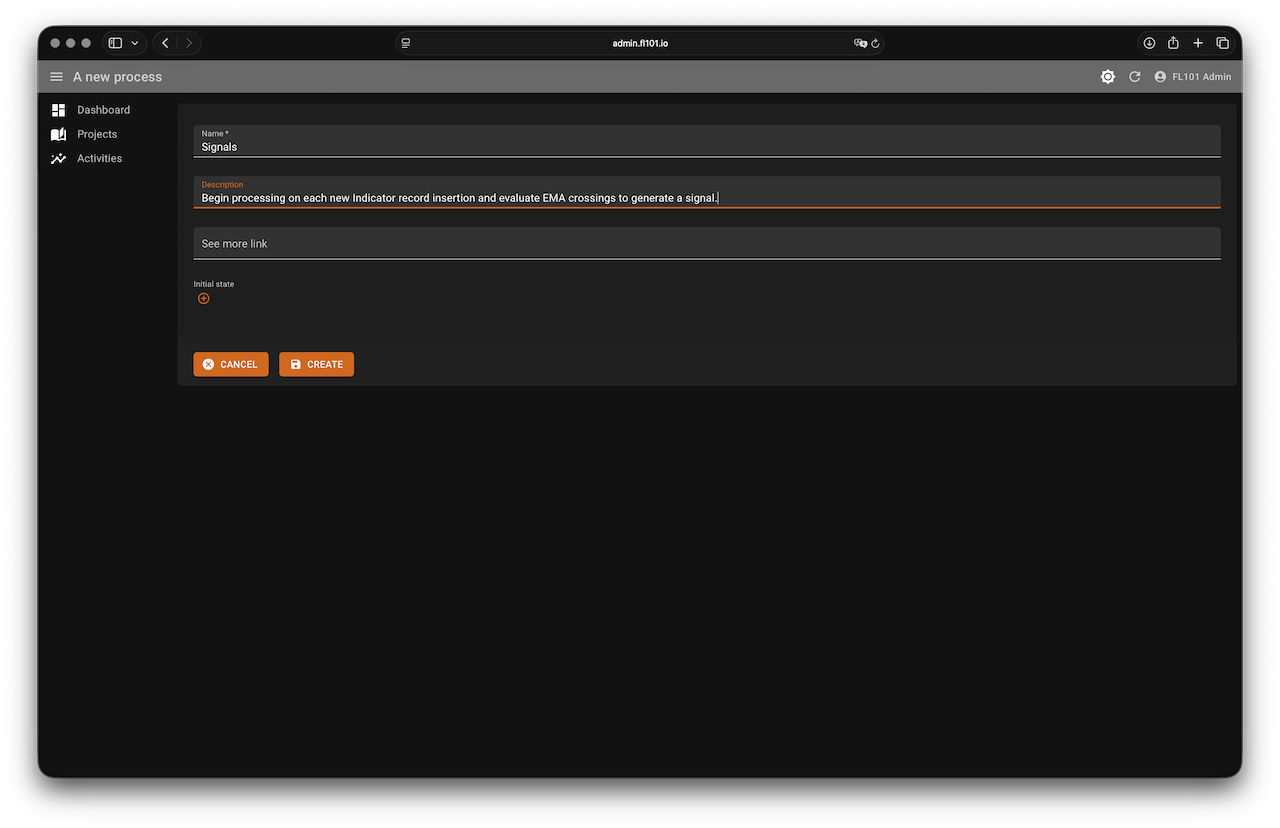
Task: Focus the Name input field
Action: coord(706,147)
